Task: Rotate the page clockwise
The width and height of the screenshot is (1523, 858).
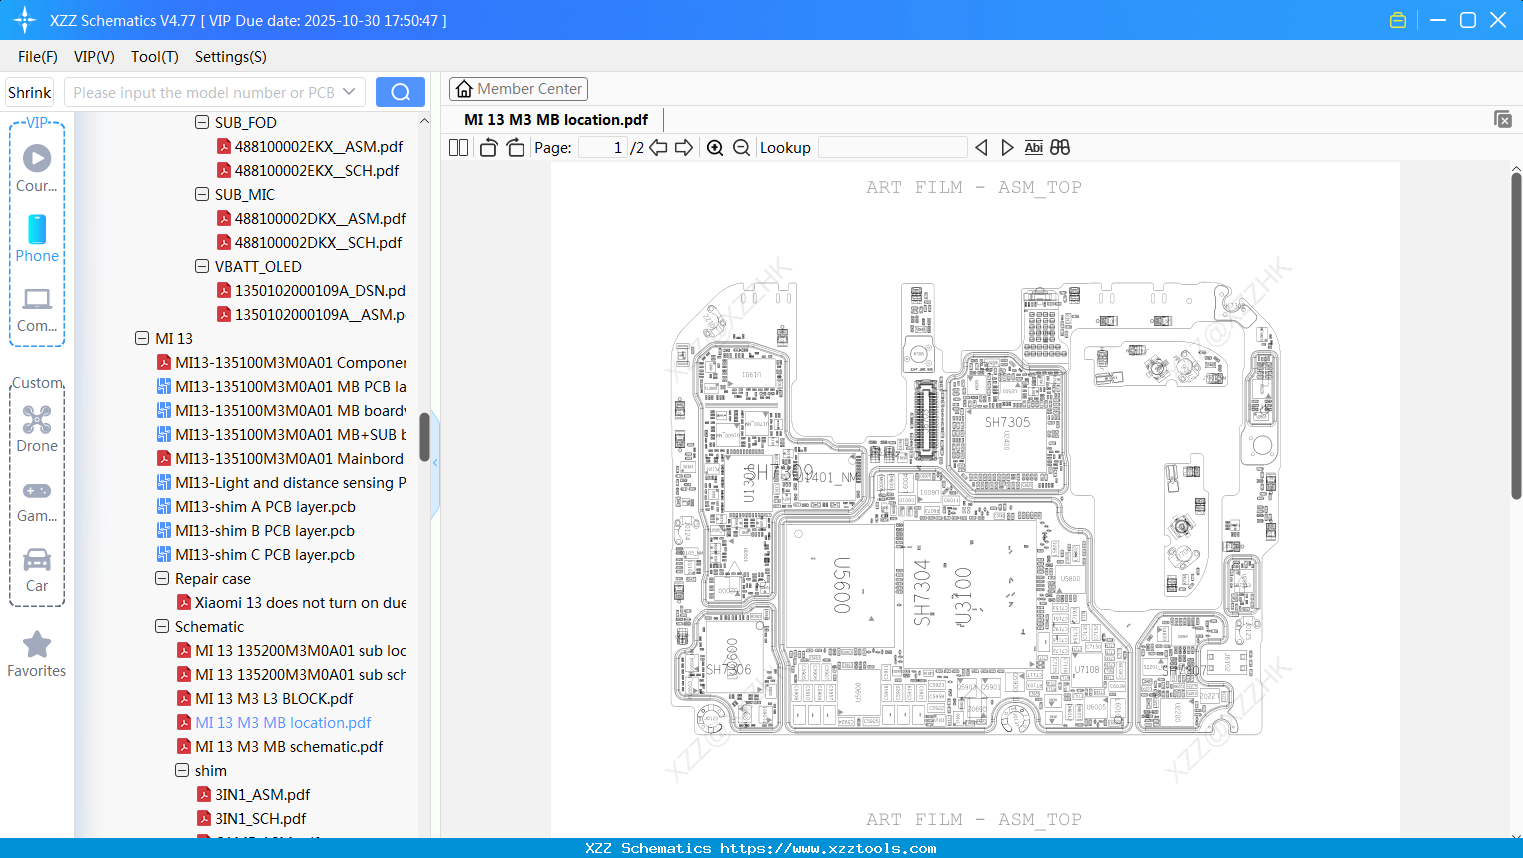Action: pos(514,147)
